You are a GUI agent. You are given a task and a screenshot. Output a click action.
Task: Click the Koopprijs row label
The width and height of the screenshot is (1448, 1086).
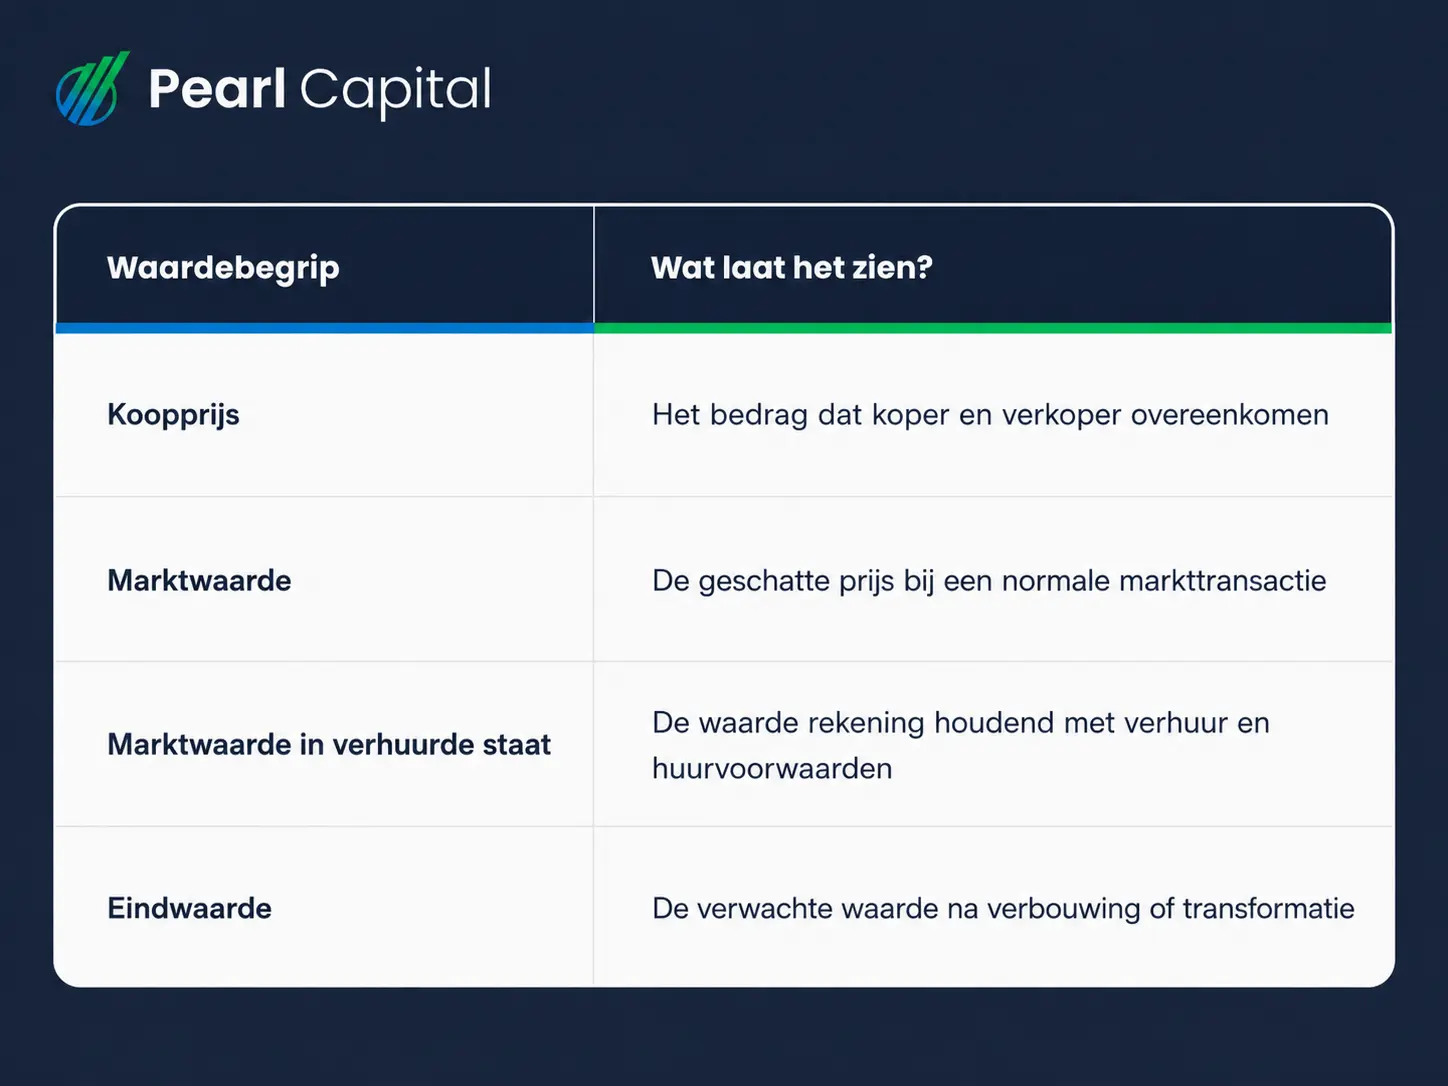click(x=173, y=415)
